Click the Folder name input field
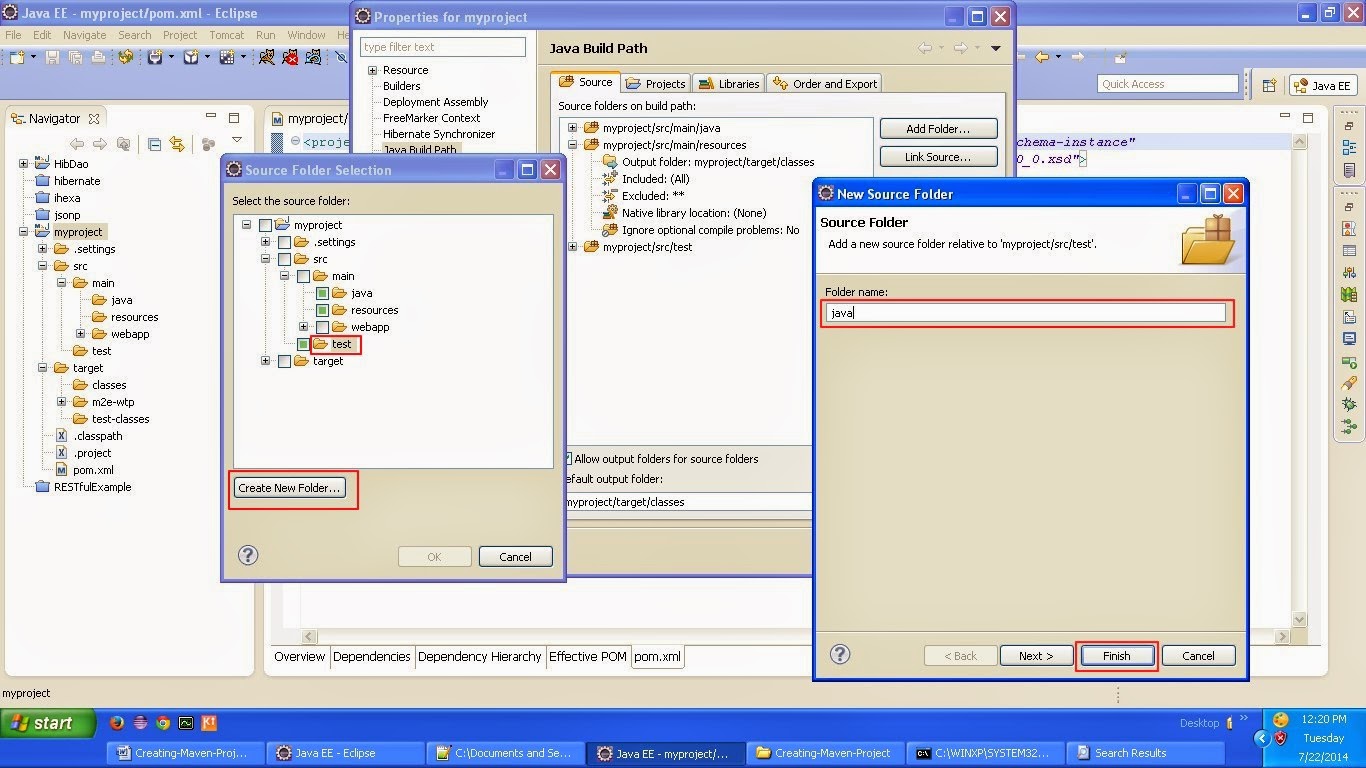 point(1026,313)
